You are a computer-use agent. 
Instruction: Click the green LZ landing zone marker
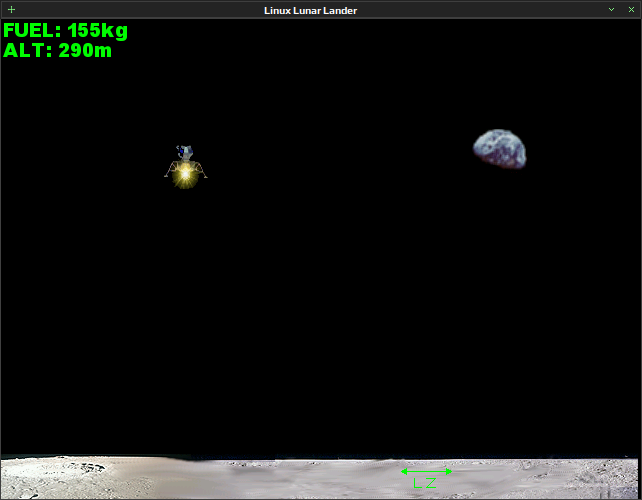[x=426, y=478]
